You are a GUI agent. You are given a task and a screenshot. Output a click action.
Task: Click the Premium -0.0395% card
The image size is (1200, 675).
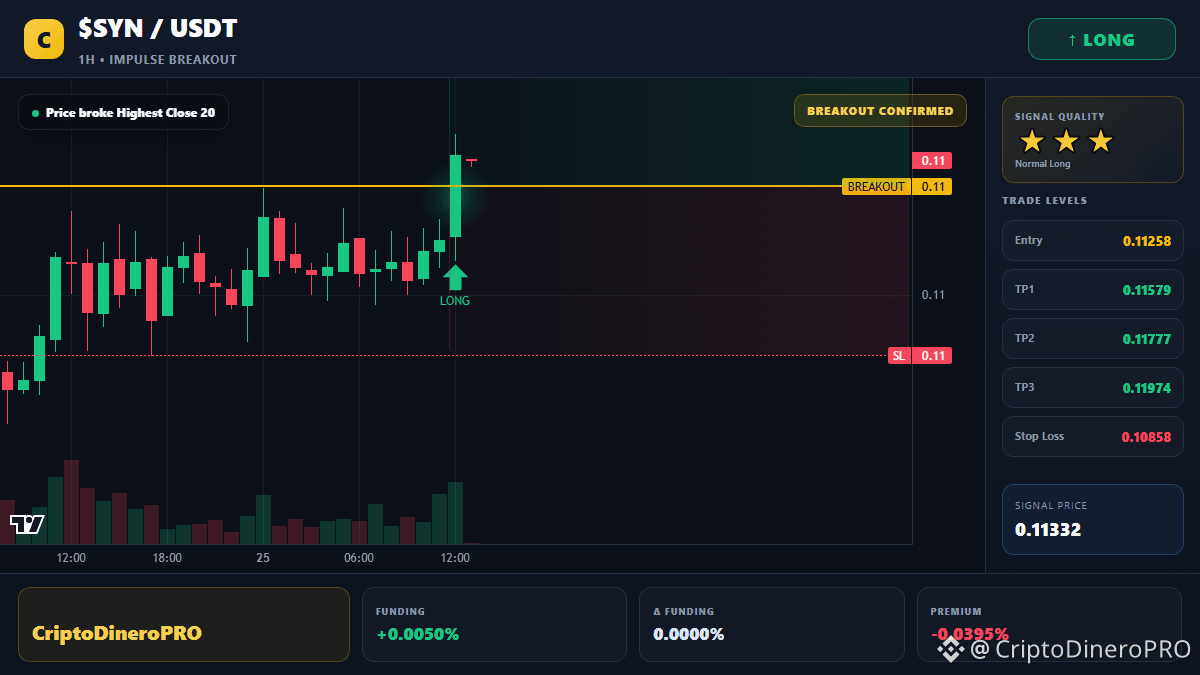tap(1049, 624)
